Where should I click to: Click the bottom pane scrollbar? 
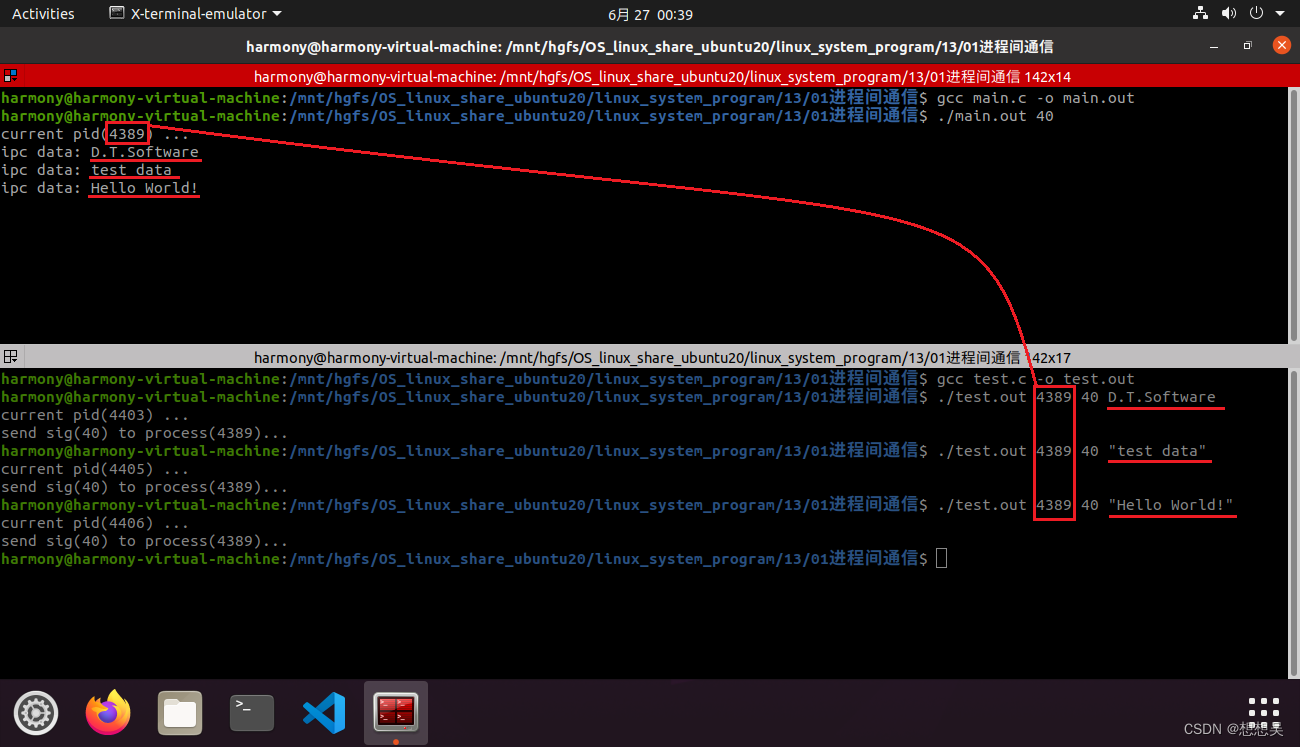1294,522
